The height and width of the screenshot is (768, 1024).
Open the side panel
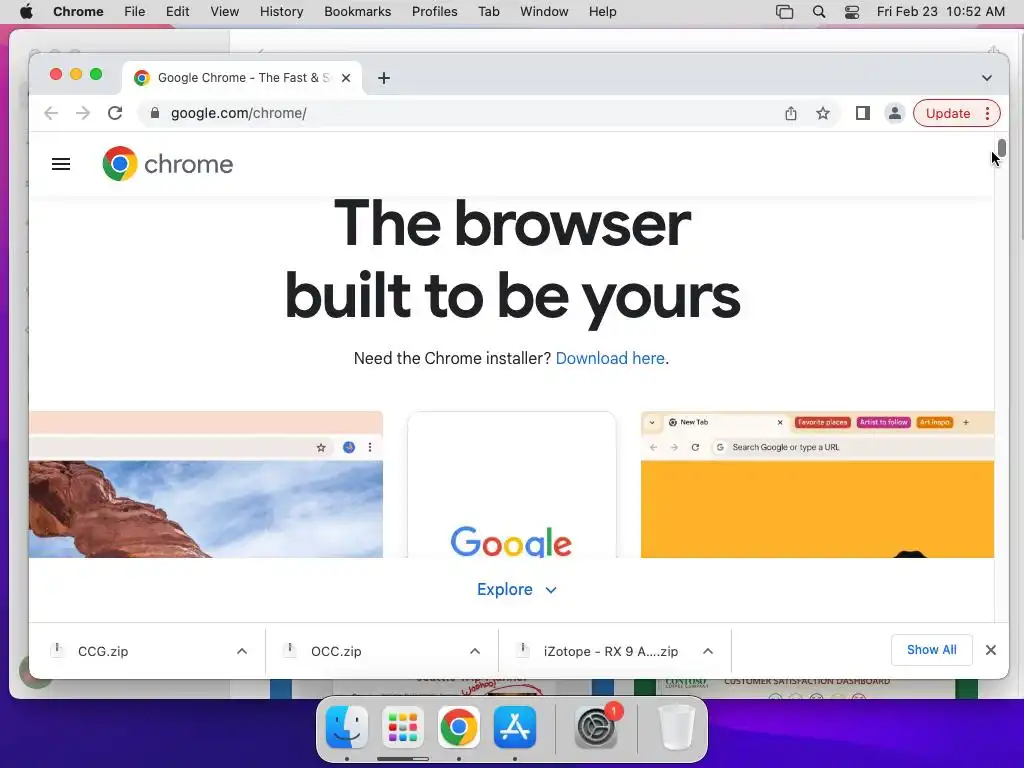point(863,113)
